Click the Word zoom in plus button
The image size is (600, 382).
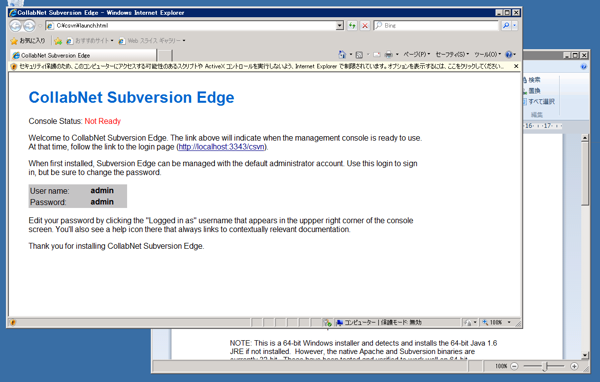574,366
